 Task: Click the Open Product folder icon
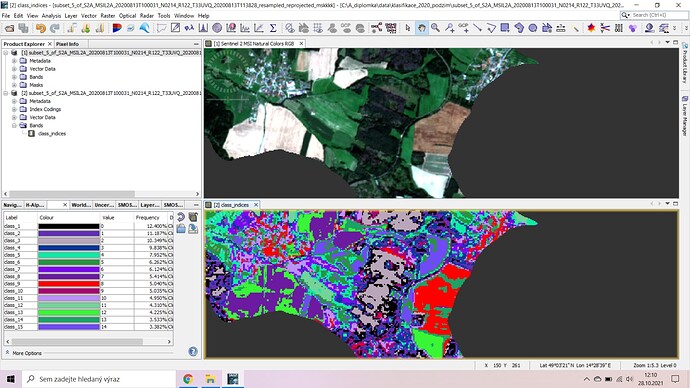click(9, 28)
